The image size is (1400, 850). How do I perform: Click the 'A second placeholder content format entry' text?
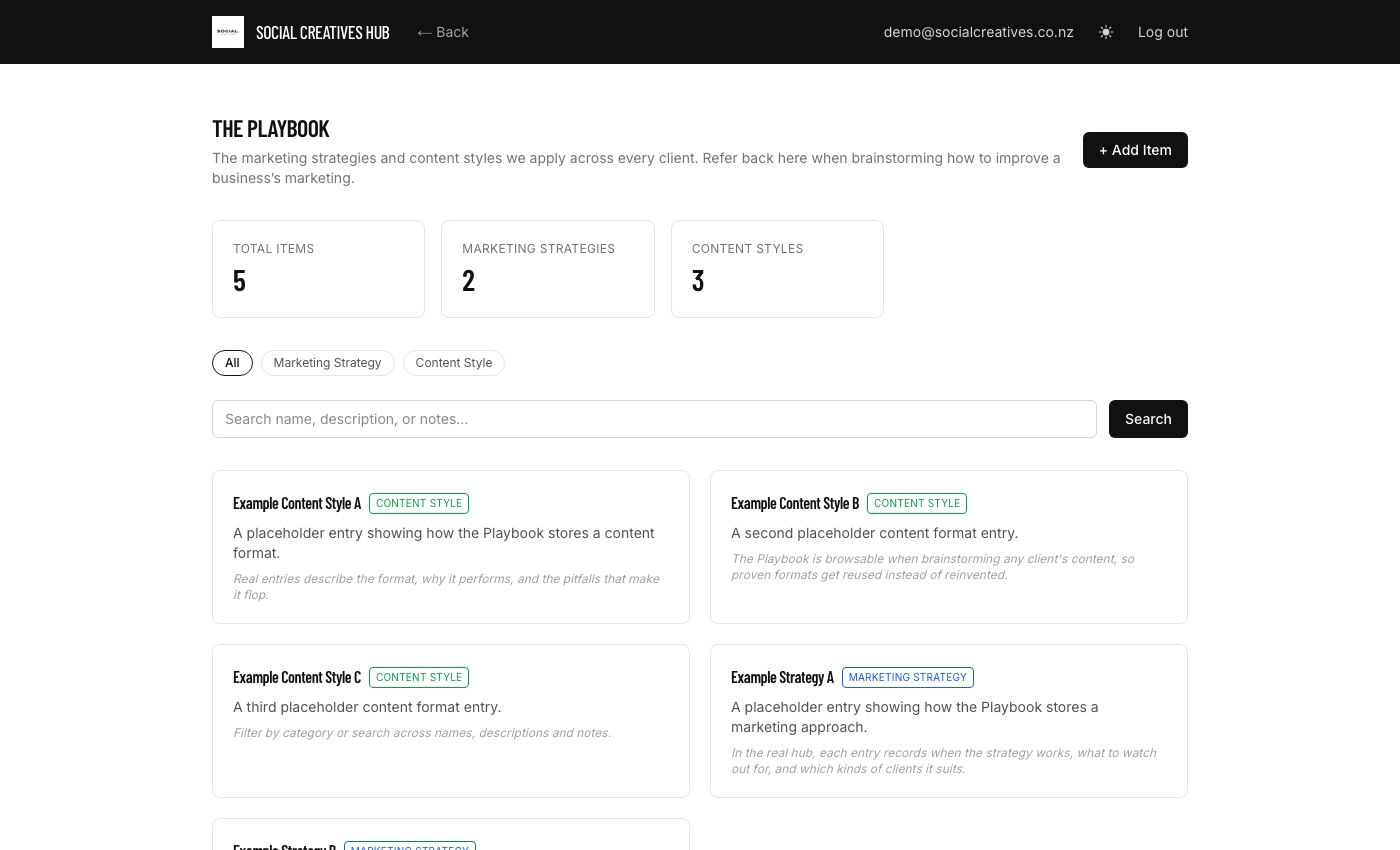874,533
